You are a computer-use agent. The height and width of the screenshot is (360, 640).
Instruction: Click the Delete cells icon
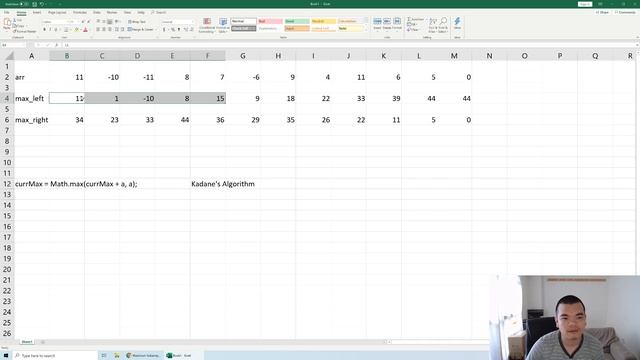387,24
